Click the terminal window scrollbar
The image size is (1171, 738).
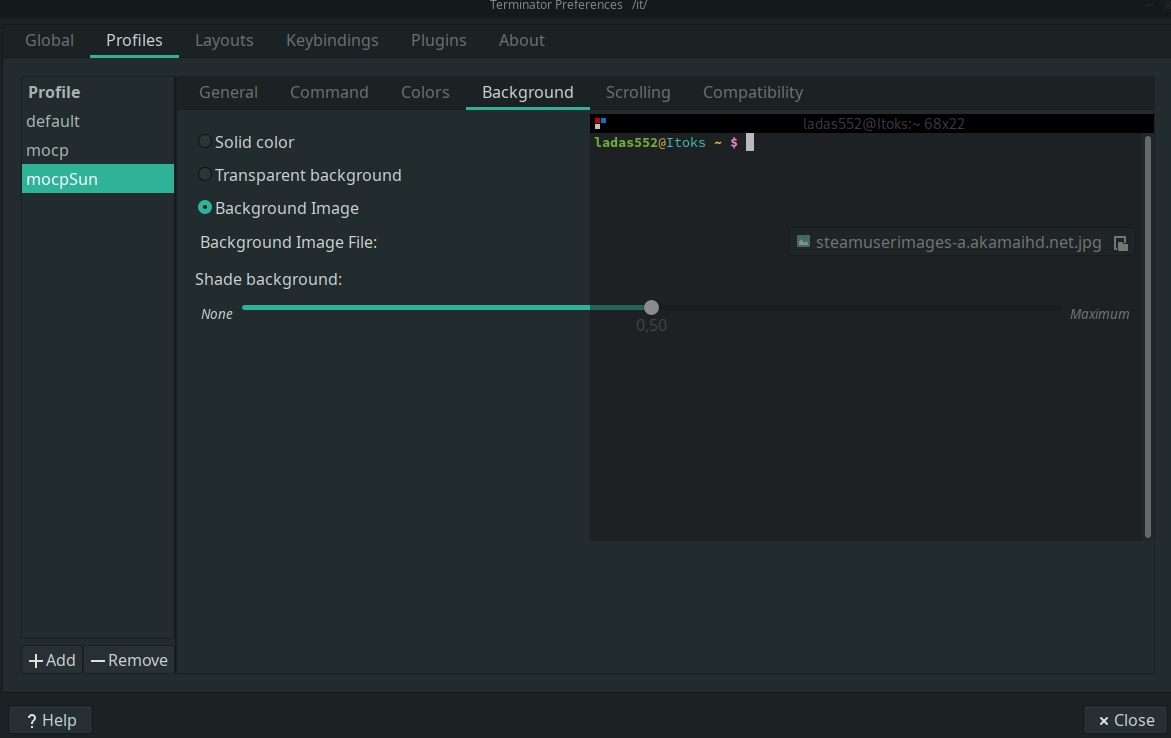1147,335
